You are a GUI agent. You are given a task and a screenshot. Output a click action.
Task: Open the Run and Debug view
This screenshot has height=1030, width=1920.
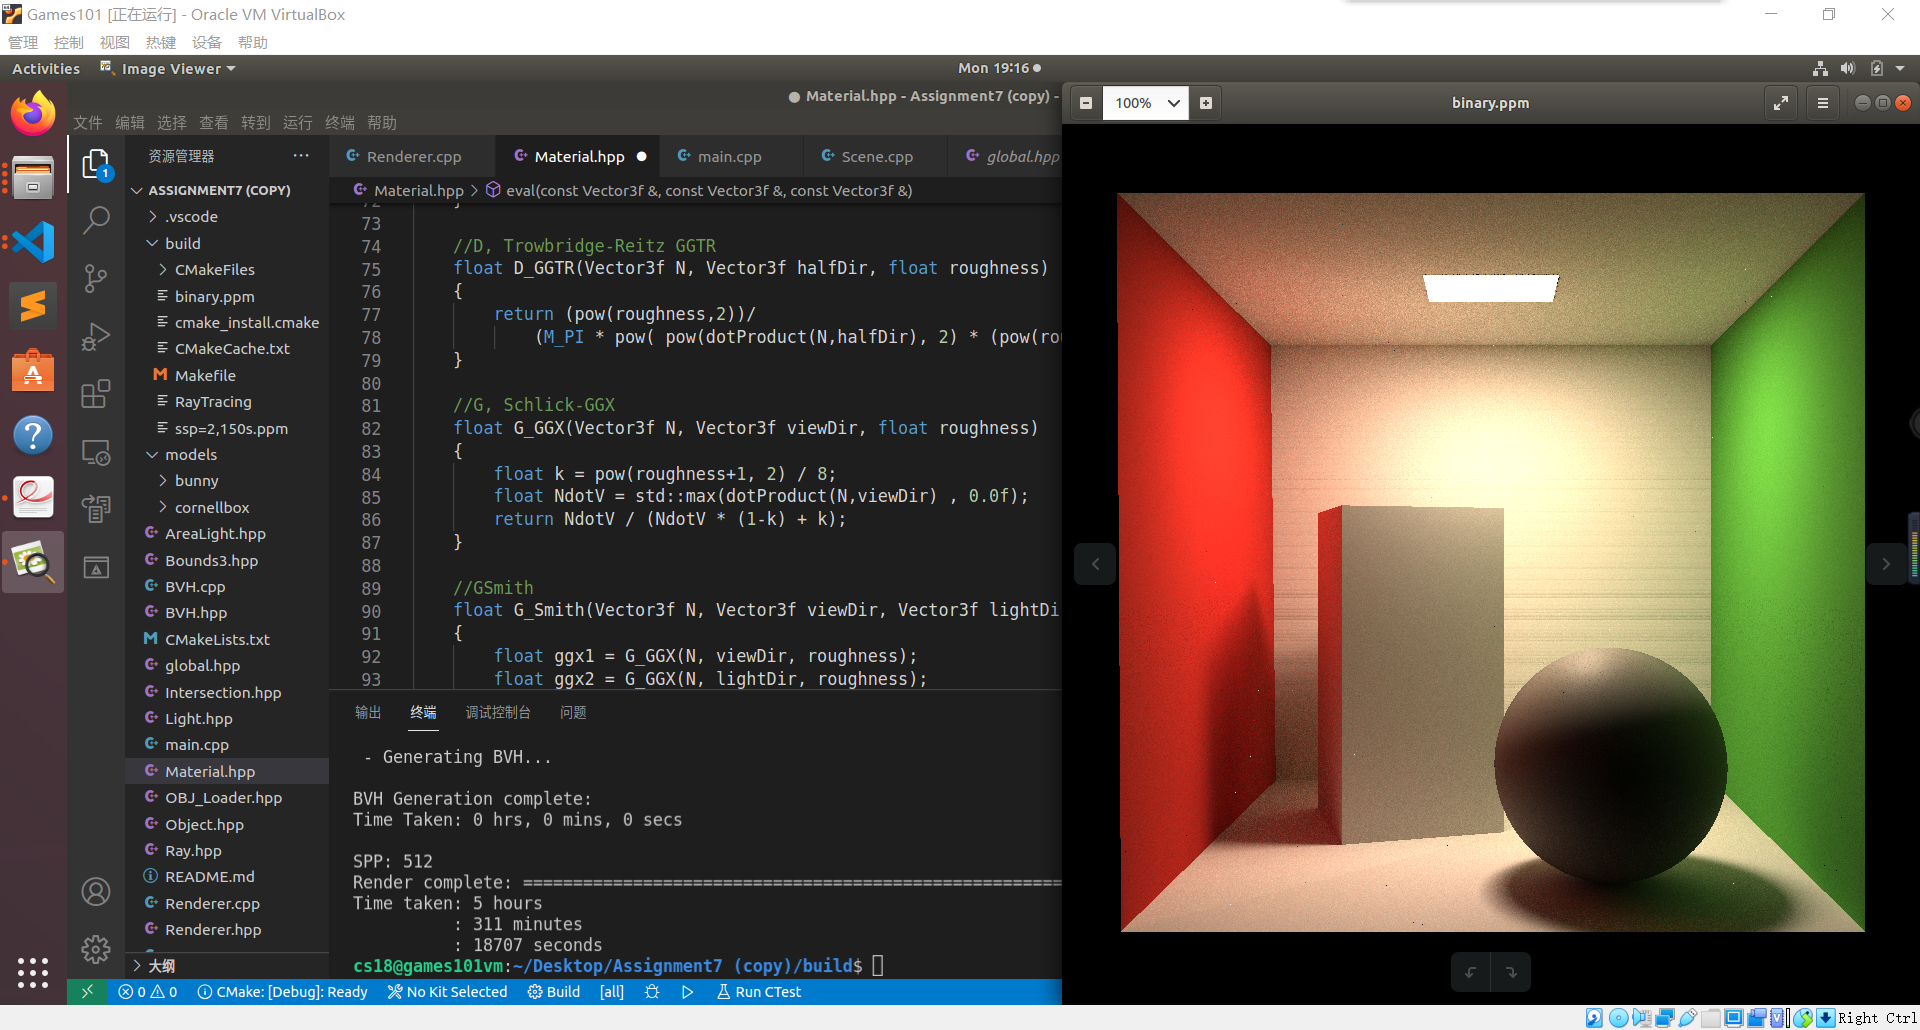96,336
